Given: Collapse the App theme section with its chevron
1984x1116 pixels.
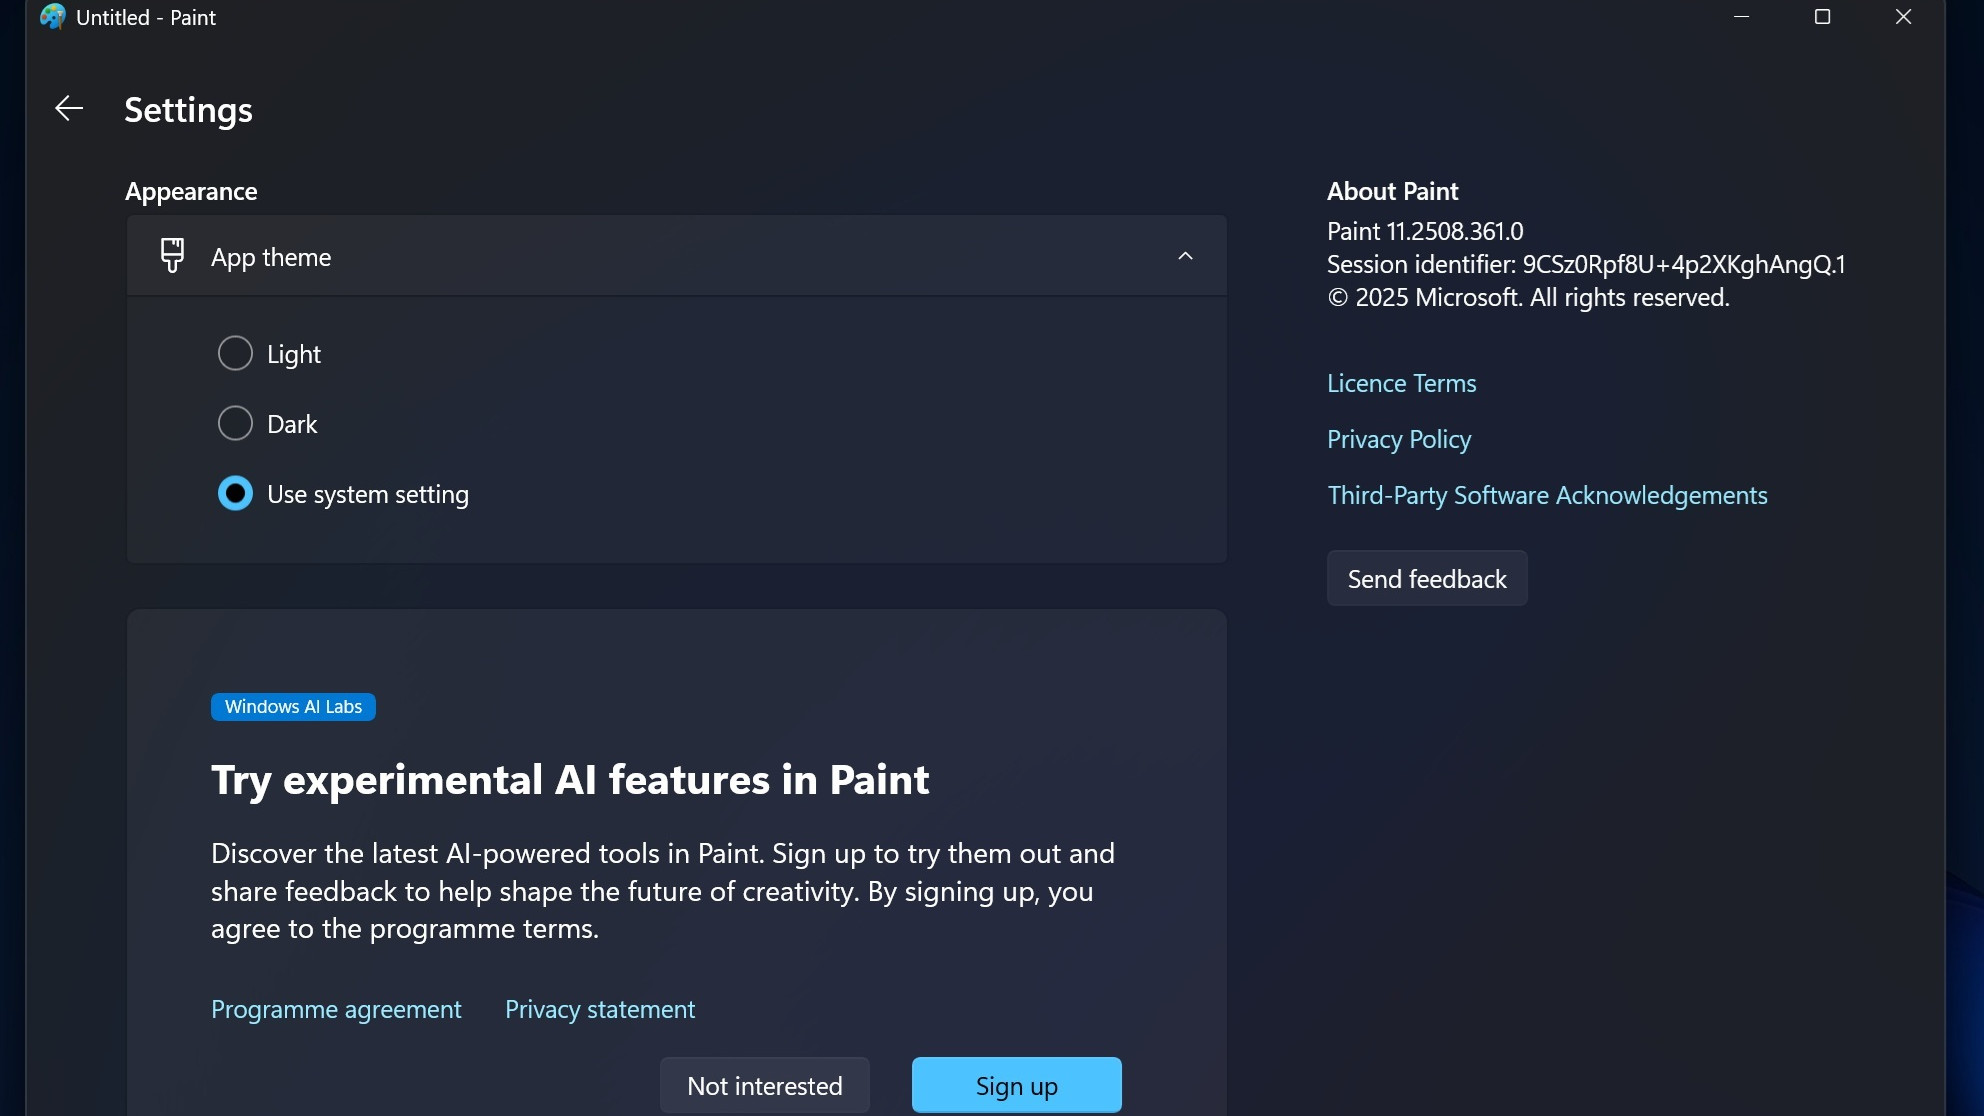Looking at the screenshot, I should 1185,256.
